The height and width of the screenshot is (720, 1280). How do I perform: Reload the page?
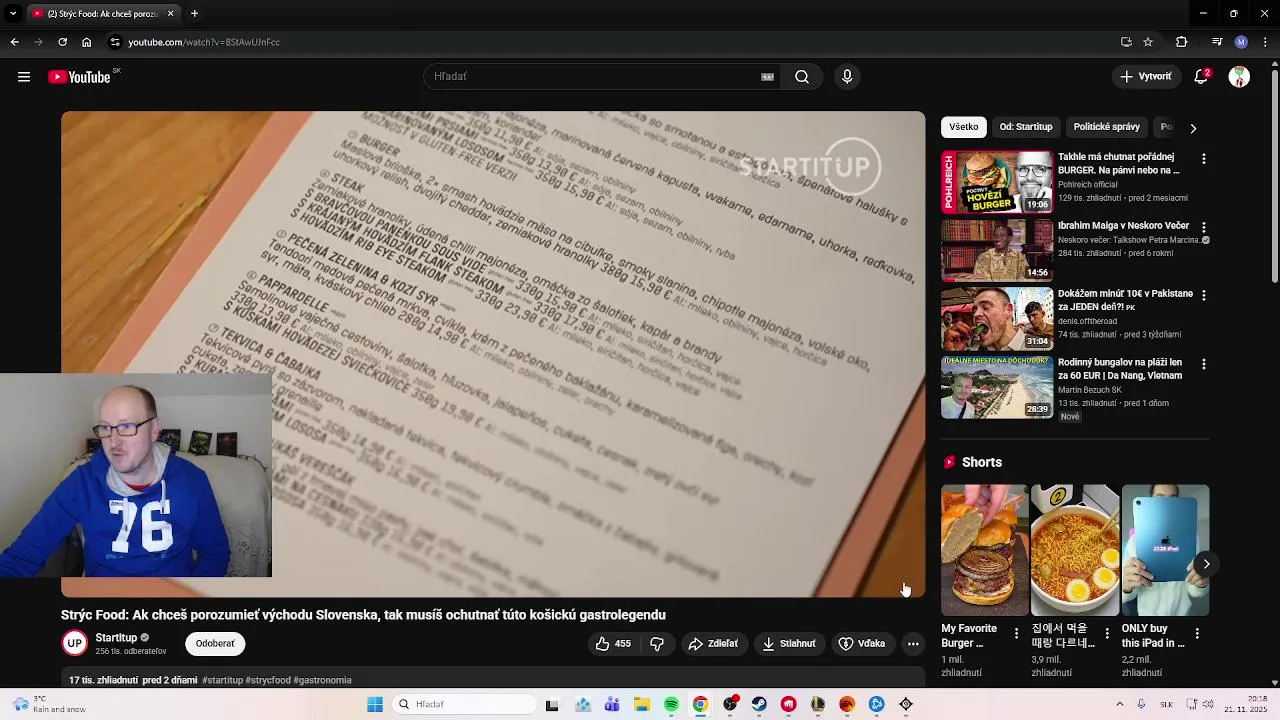click(x=62, y=42)
